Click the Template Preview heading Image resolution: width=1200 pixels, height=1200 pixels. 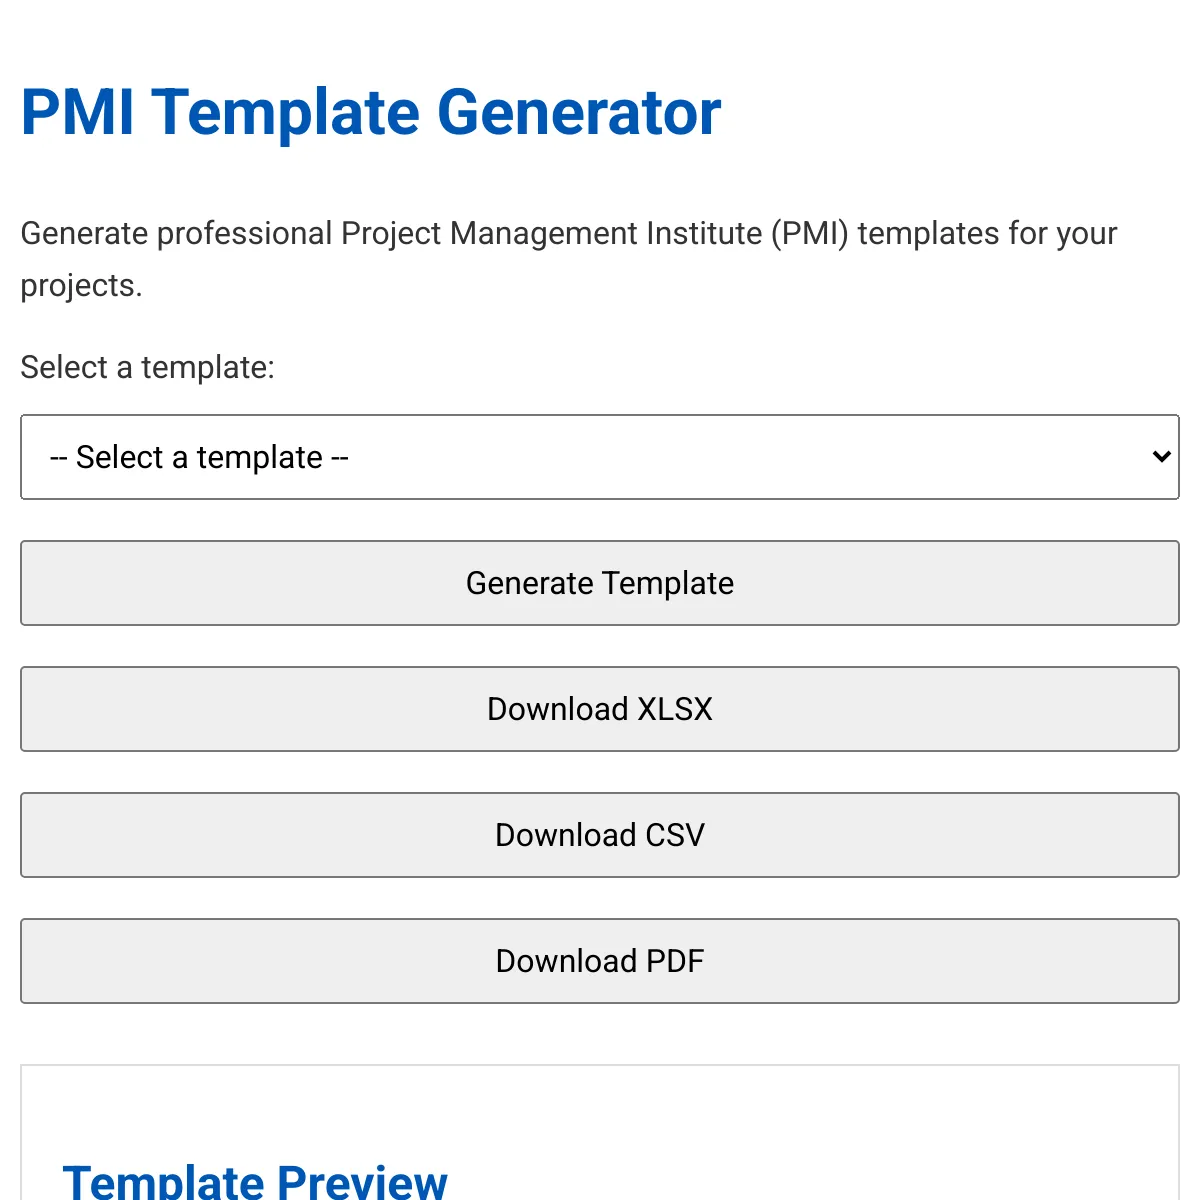tap(255, 1180)
